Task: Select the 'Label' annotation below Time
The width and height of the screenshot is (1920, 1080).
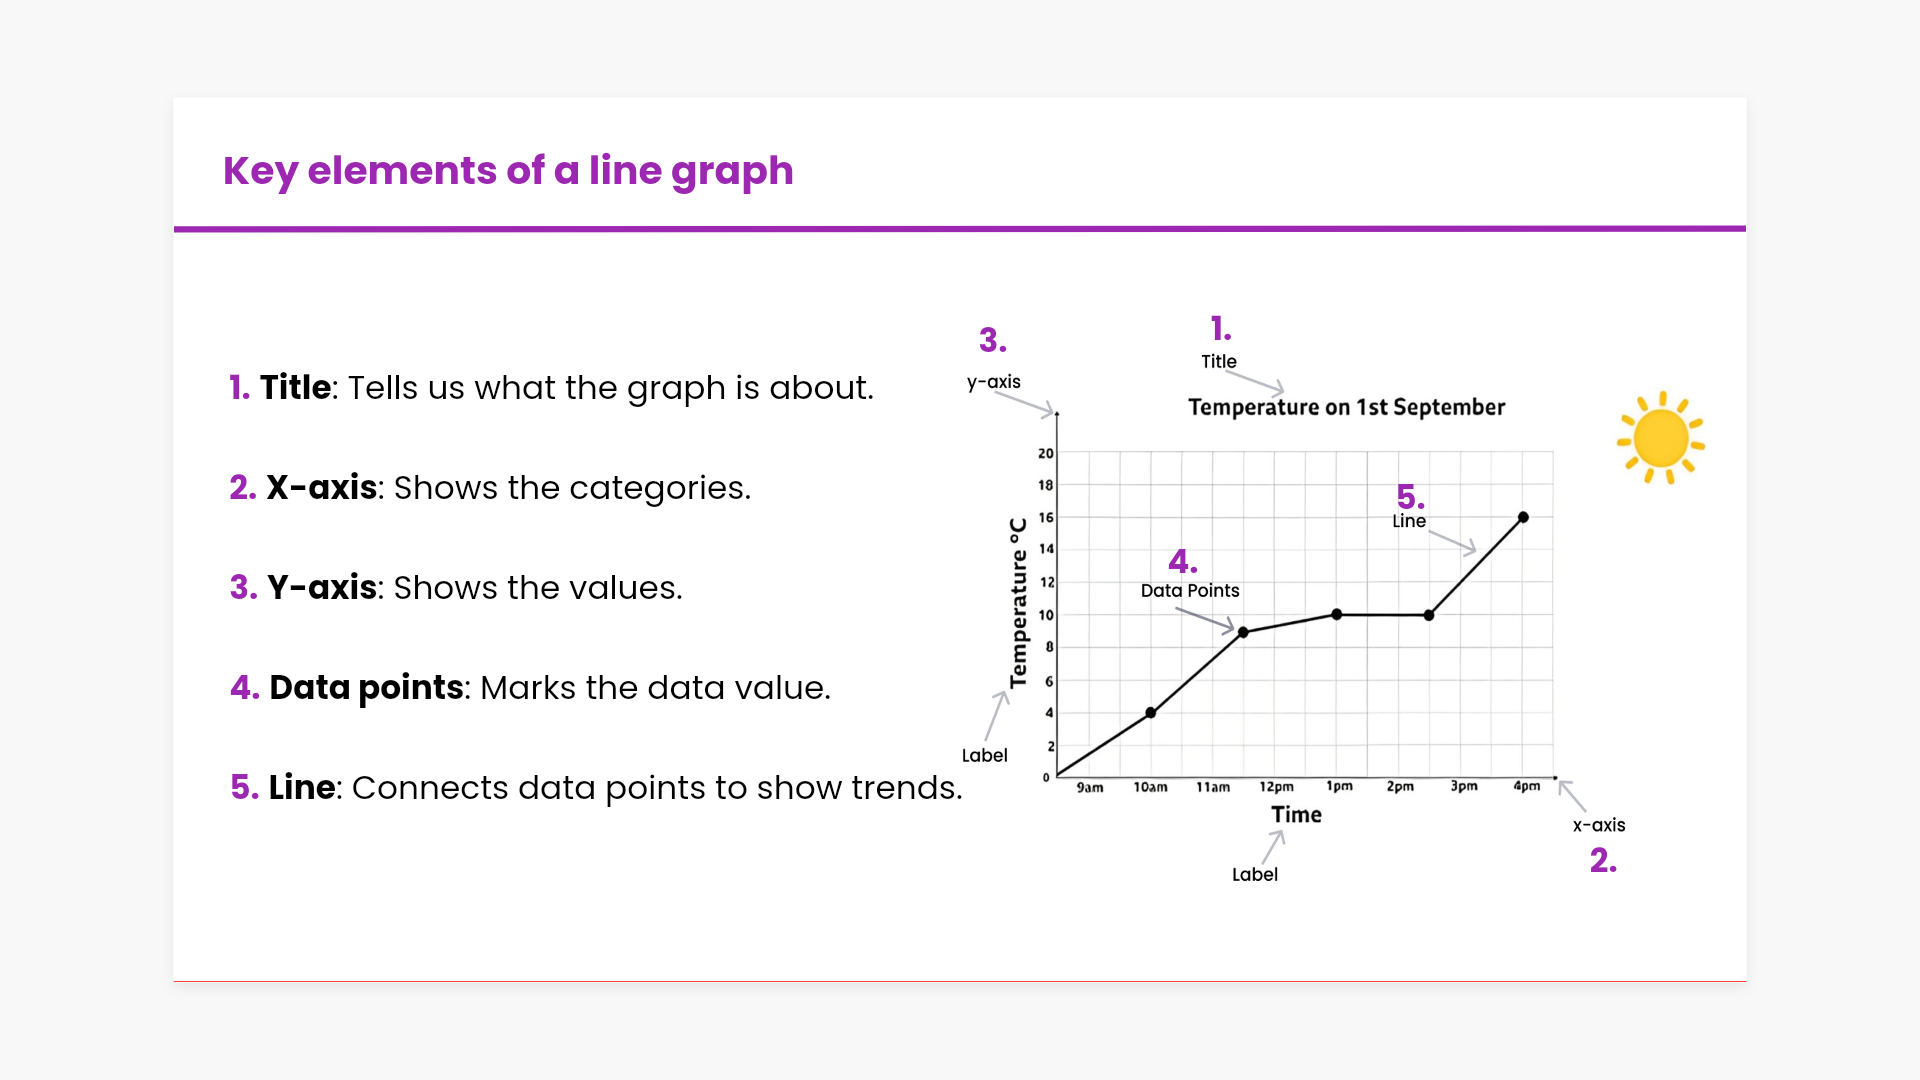Action: click(x=1255, y=875)
